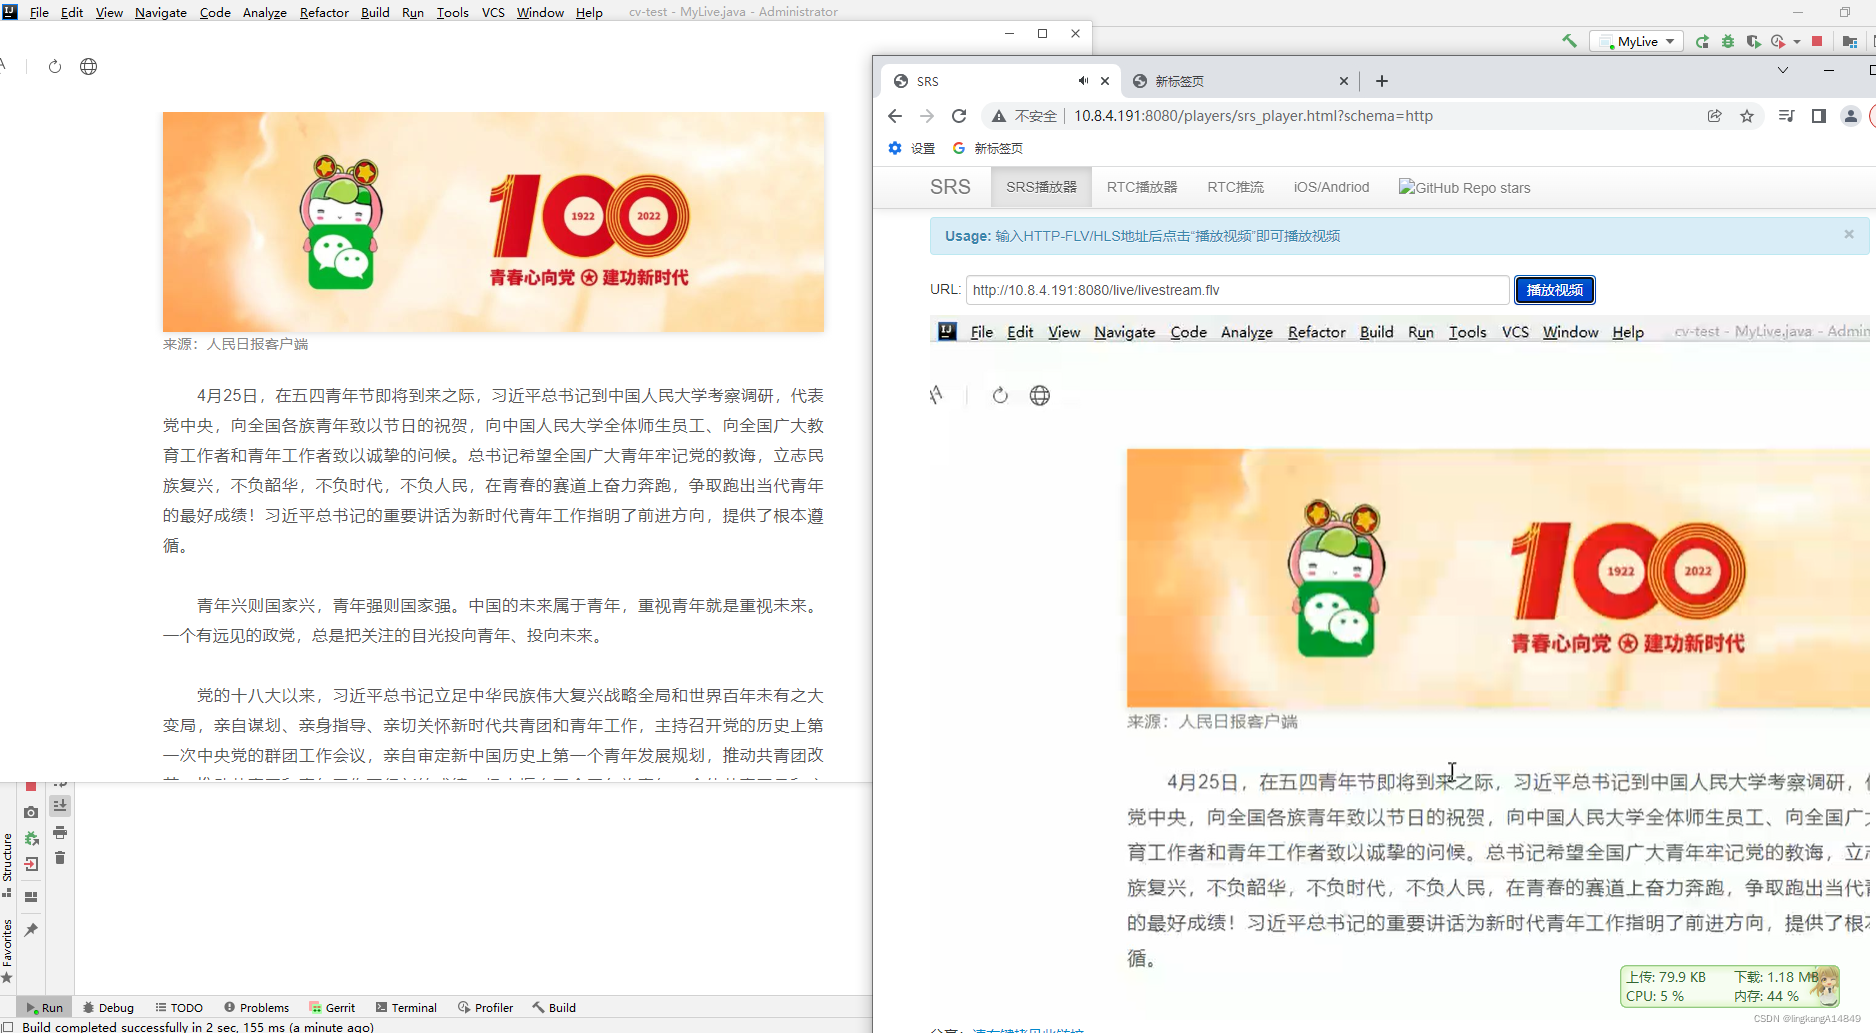
Task: Open the Terminal tool window tab
Action: (406, 1007)
